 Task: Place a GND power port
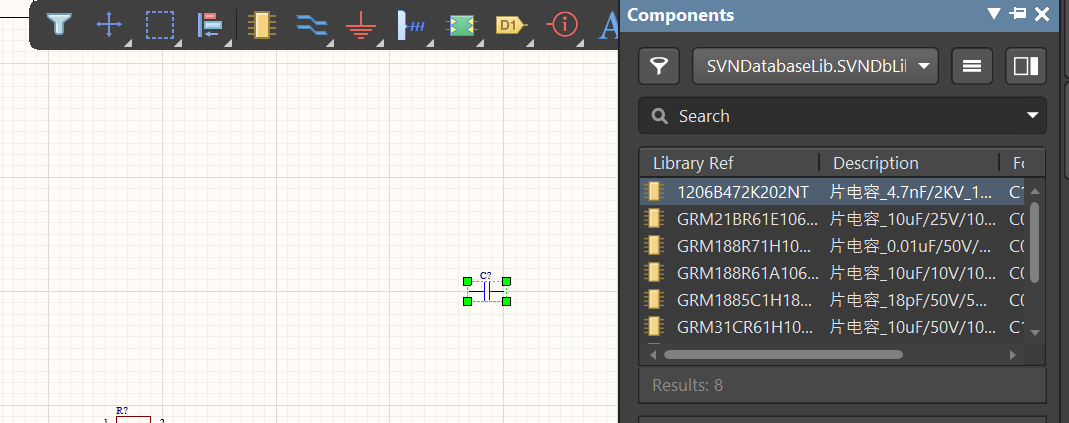point(361,26)
